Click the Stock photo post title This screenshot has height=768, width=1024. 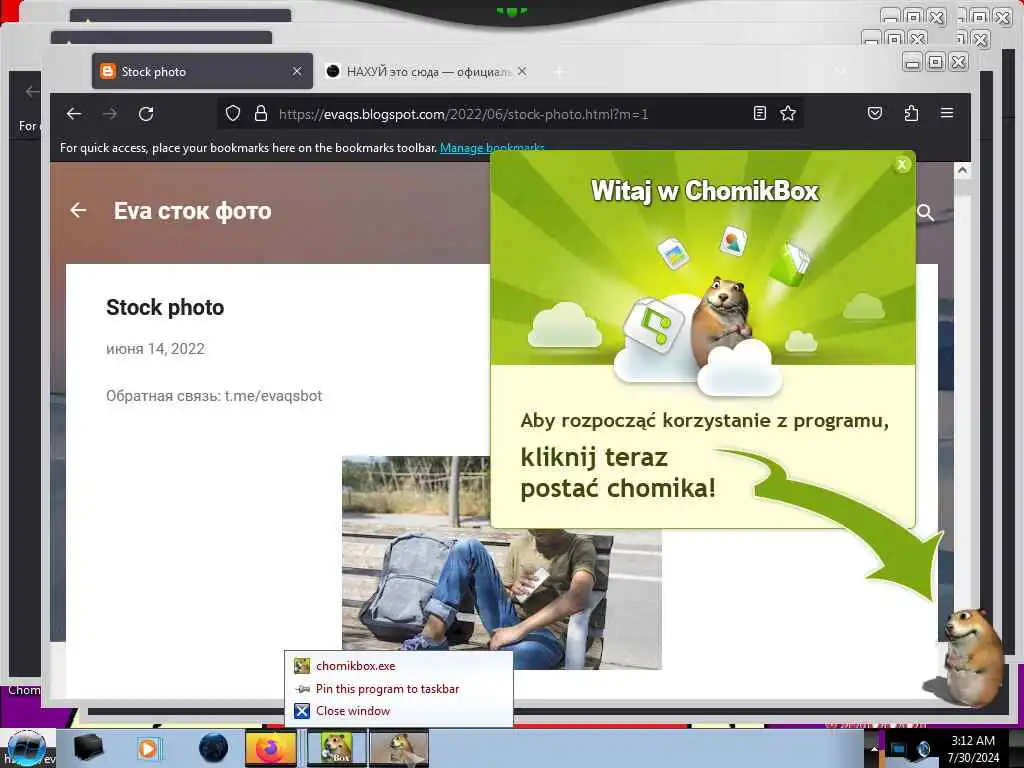pyautogui.click(x=165, y=307)
